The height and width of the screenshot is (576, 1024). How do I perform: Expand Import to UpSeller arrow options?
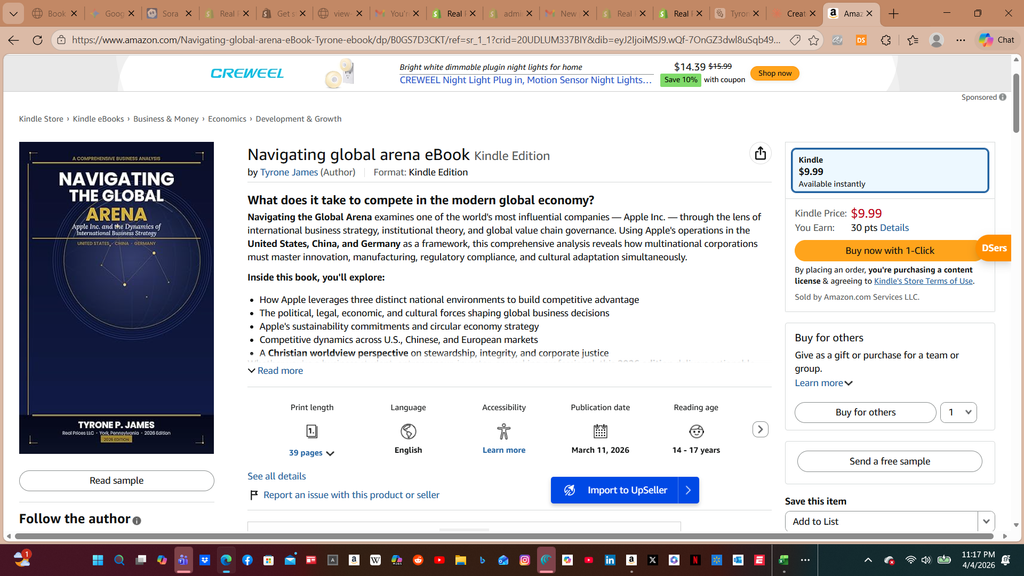688,490
